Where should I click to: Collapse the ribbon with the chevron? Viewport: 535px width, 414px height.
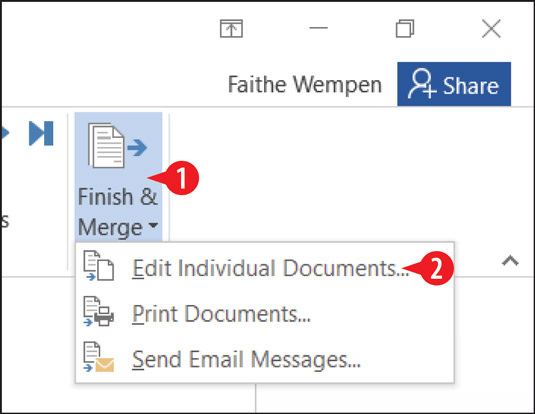pyautogui.click(x=510, y=261)
